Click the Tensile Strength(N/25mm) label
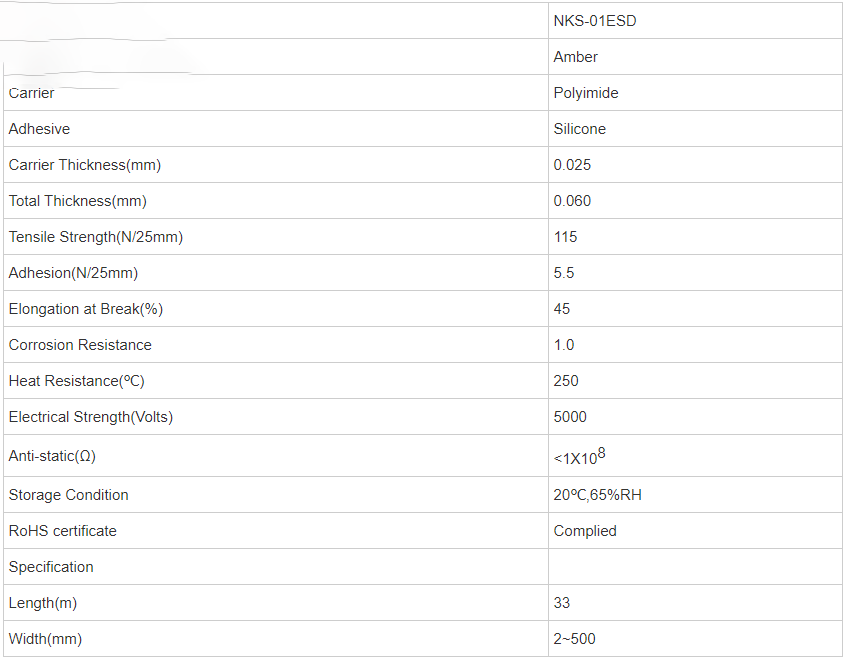 pyautogui.click(x=96, y=237)
